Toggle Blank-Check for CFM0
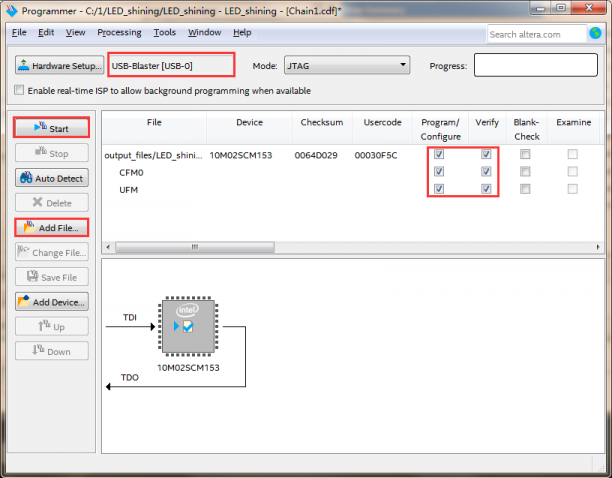This screenshot has width=612, height=478. coord(525,171)
